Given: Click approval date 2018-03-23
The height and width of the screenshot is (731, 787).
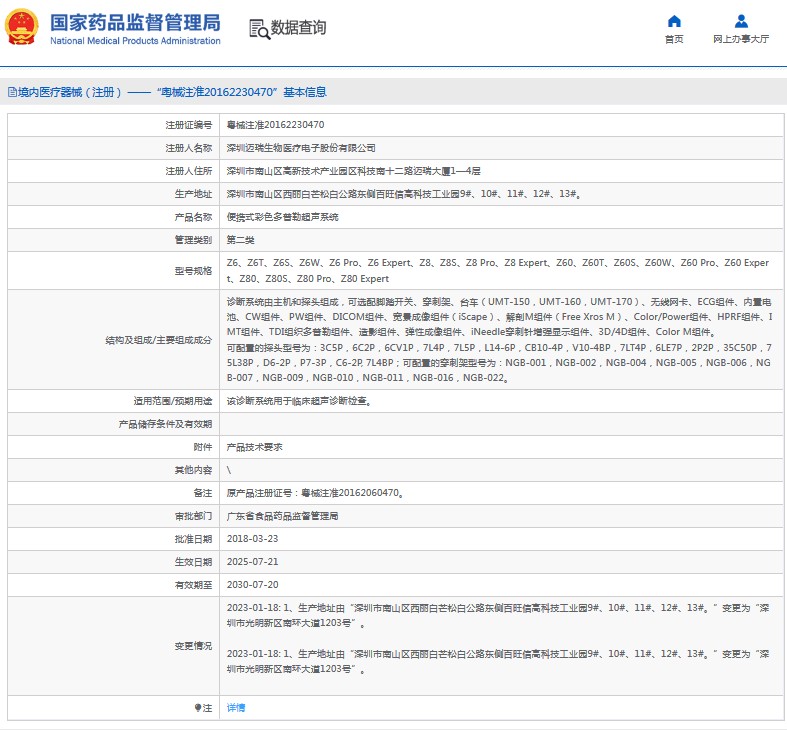Looking at the screenshot, I should 251,539.
